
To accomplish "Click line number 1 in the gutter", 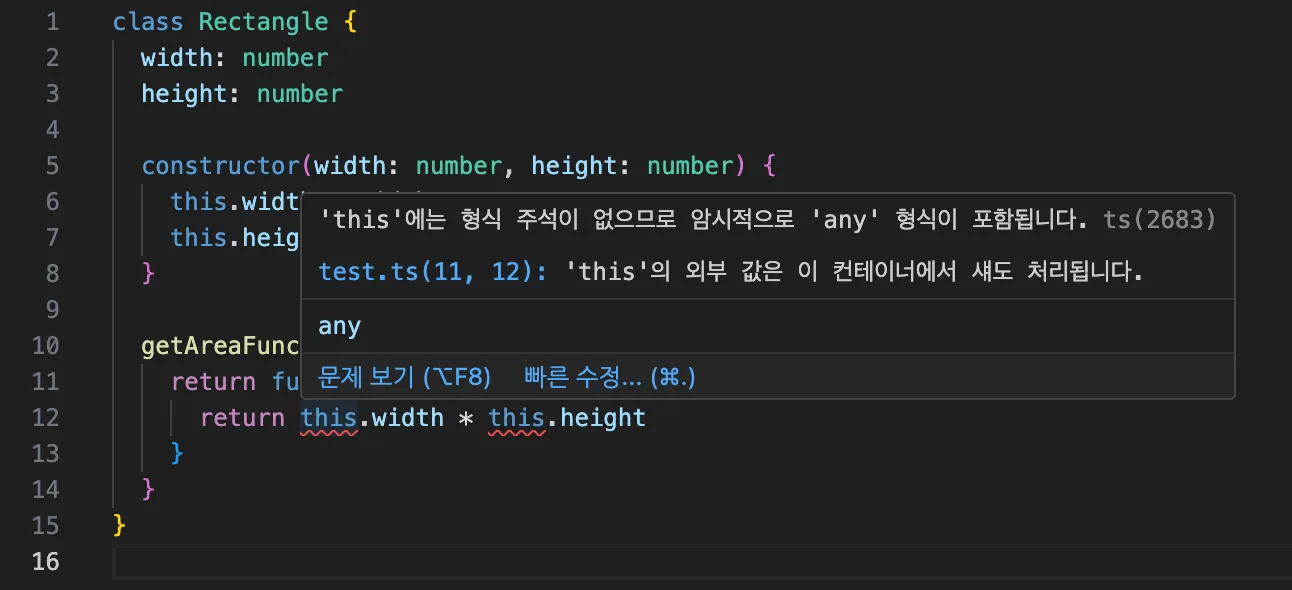I will click(x=53, y=21).
